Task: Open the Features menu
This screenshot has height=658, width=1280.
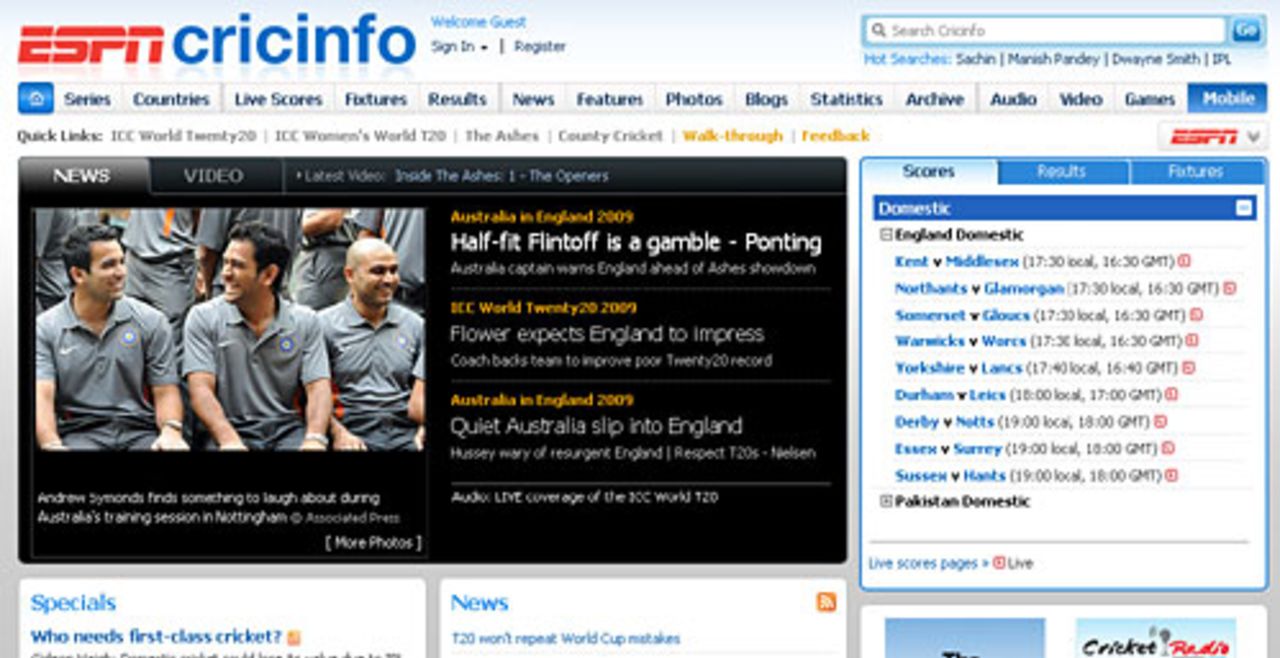Action: pos(610,99)
